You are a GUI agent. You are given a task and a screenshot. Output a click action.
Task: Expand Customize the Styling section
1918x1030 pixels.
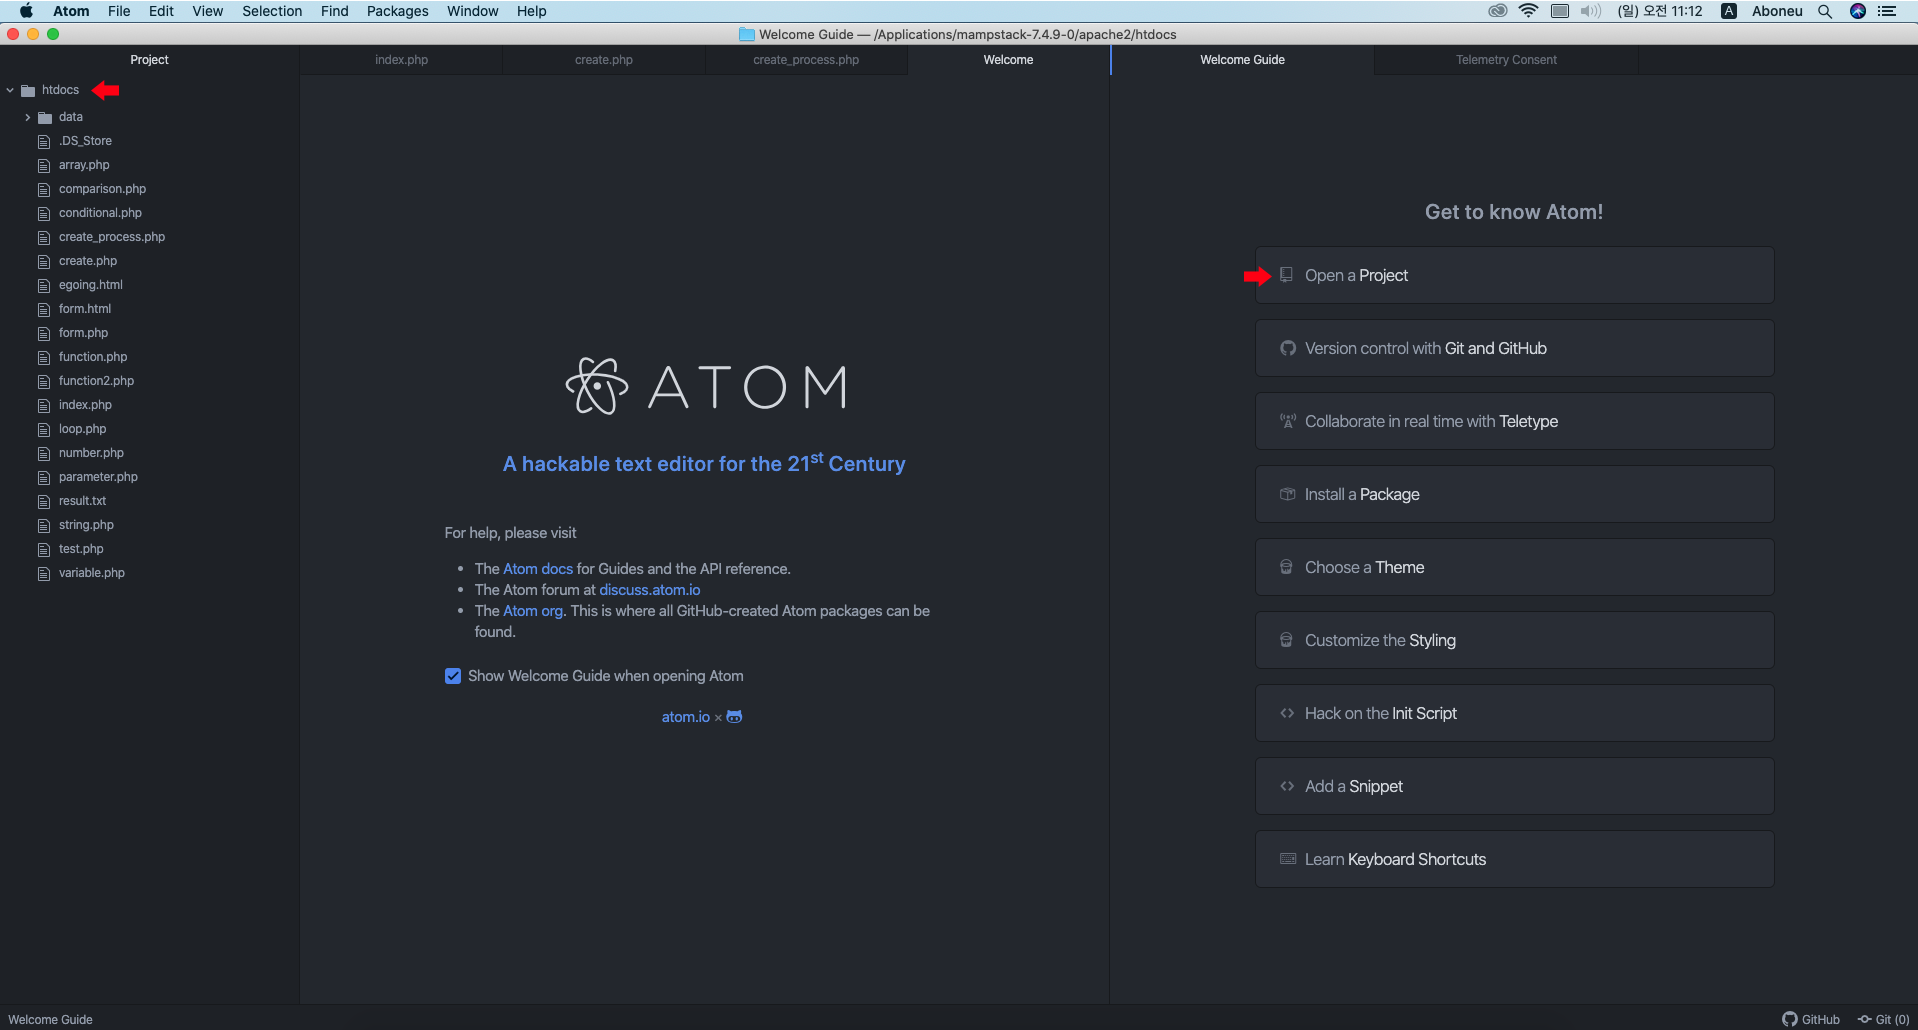pyautogui.click(x=1514, y=640)
